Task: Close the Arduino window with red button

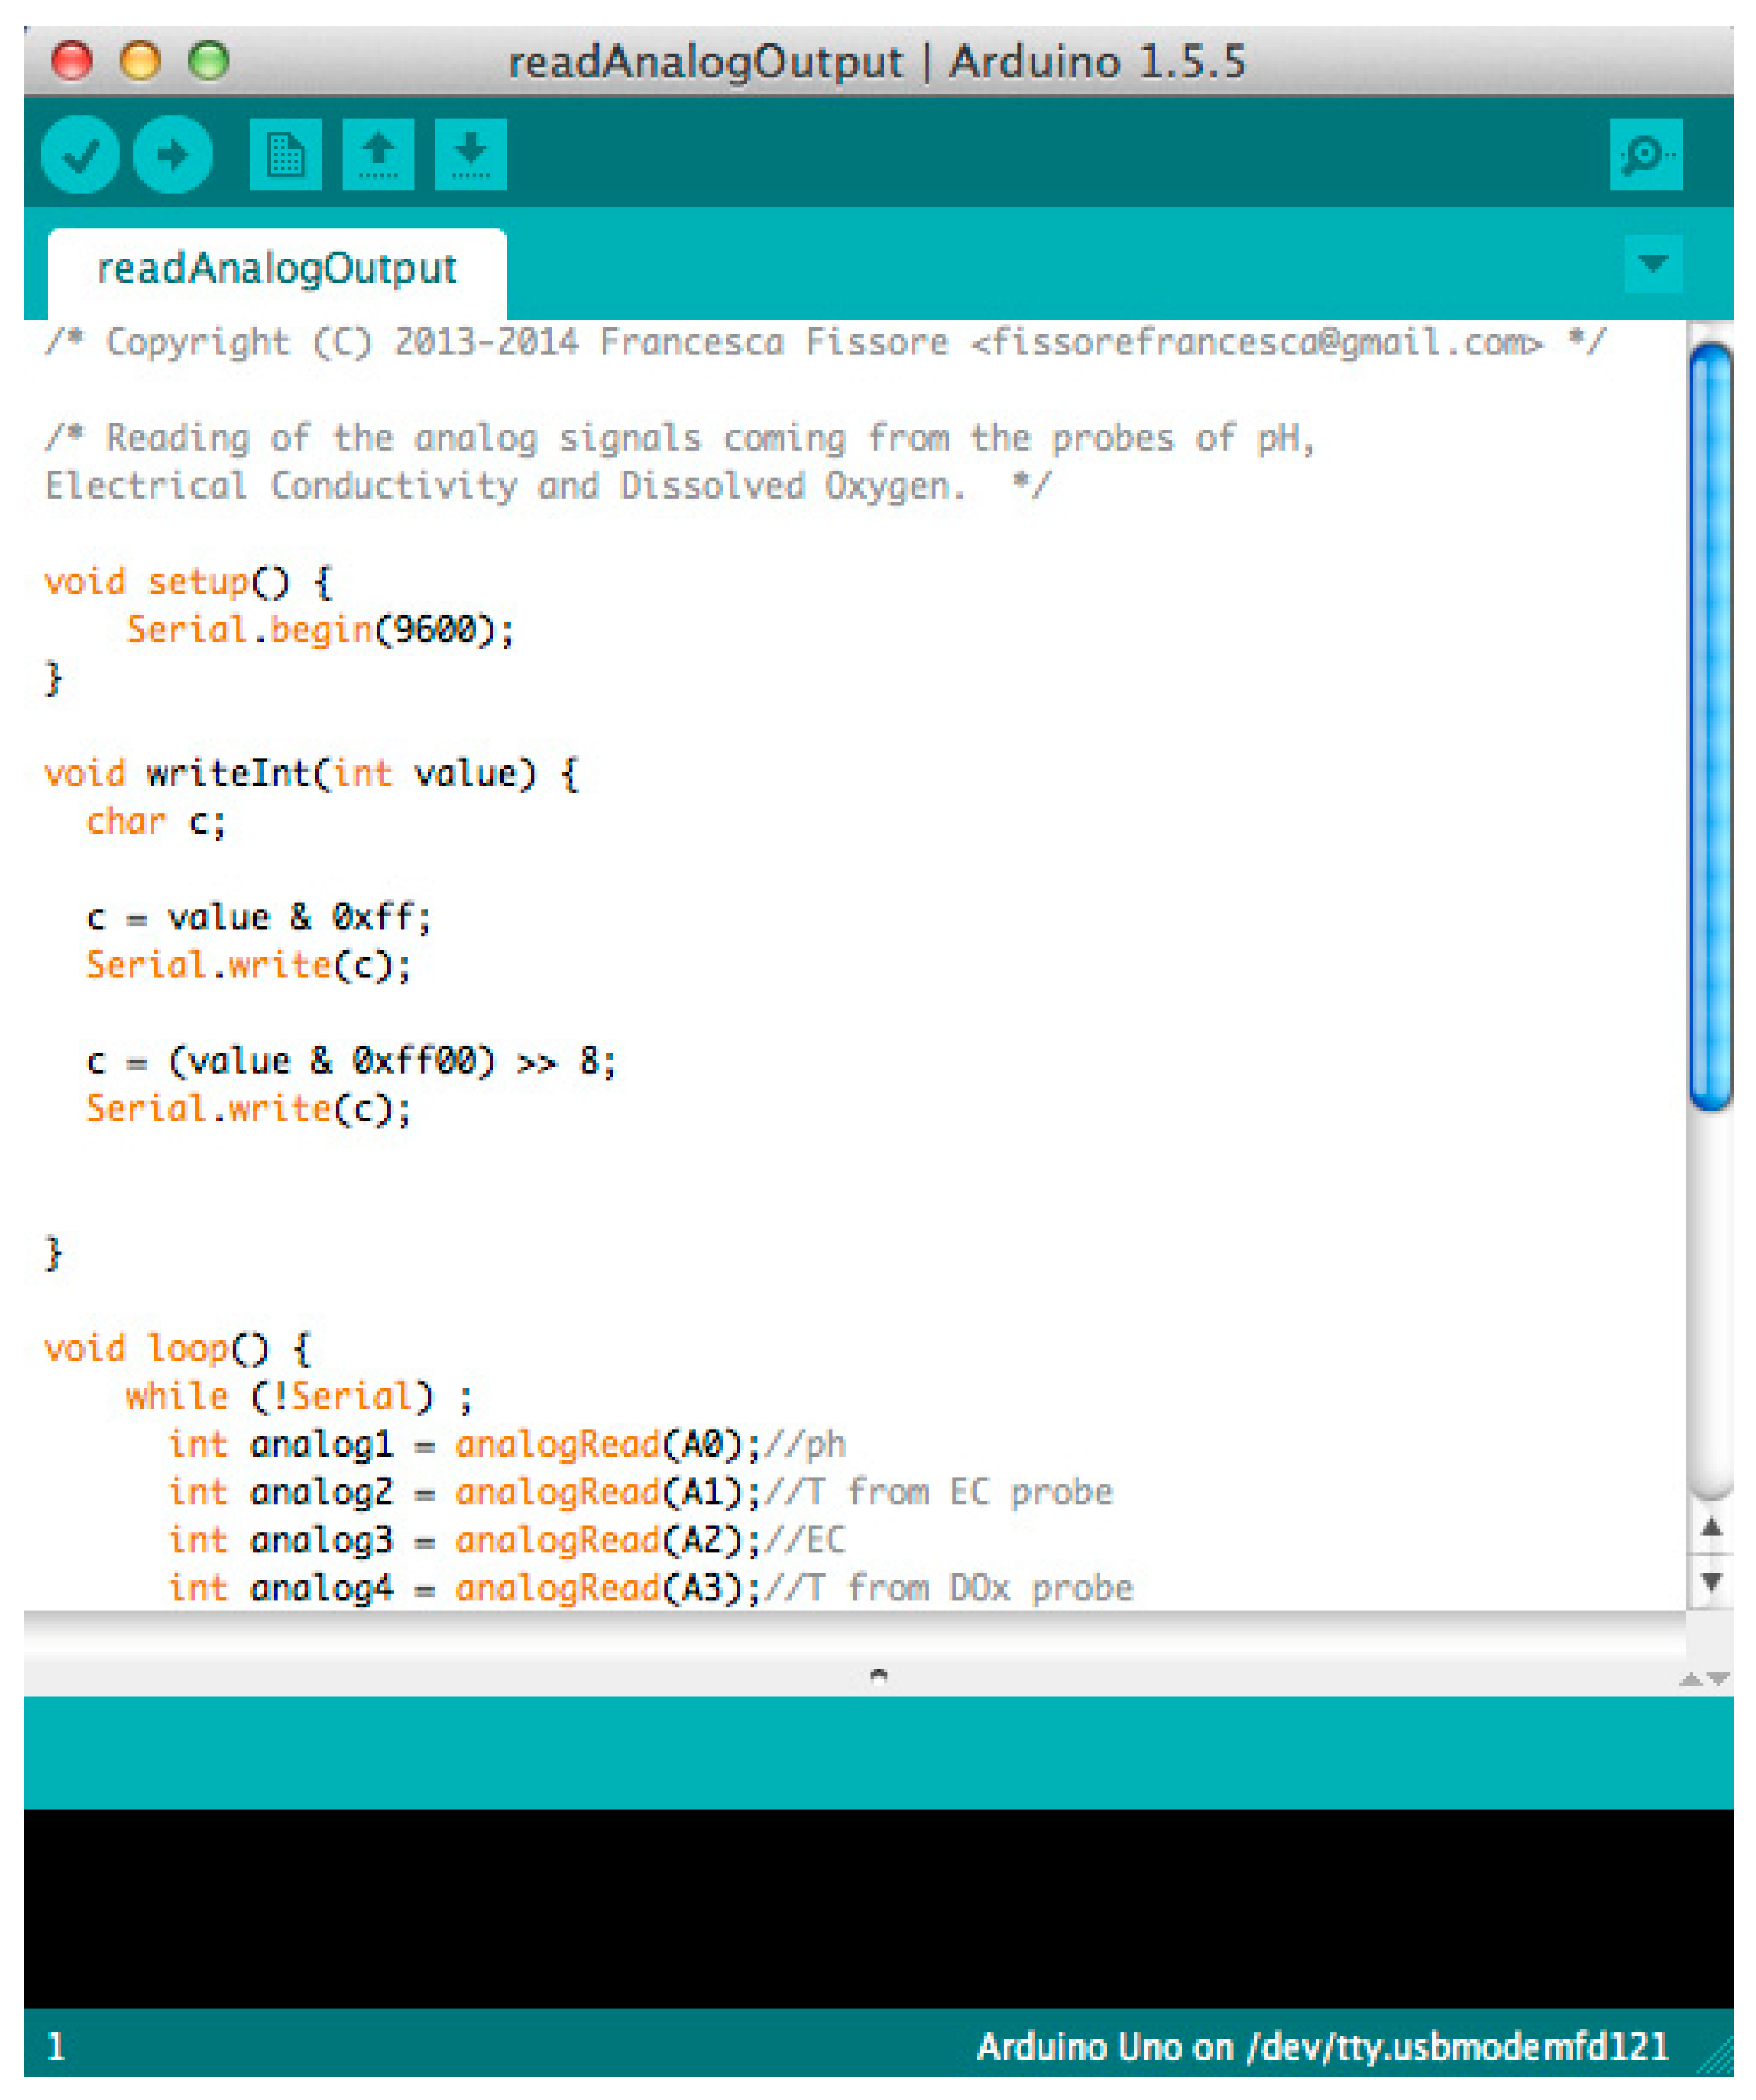Action: pos(71,61)
